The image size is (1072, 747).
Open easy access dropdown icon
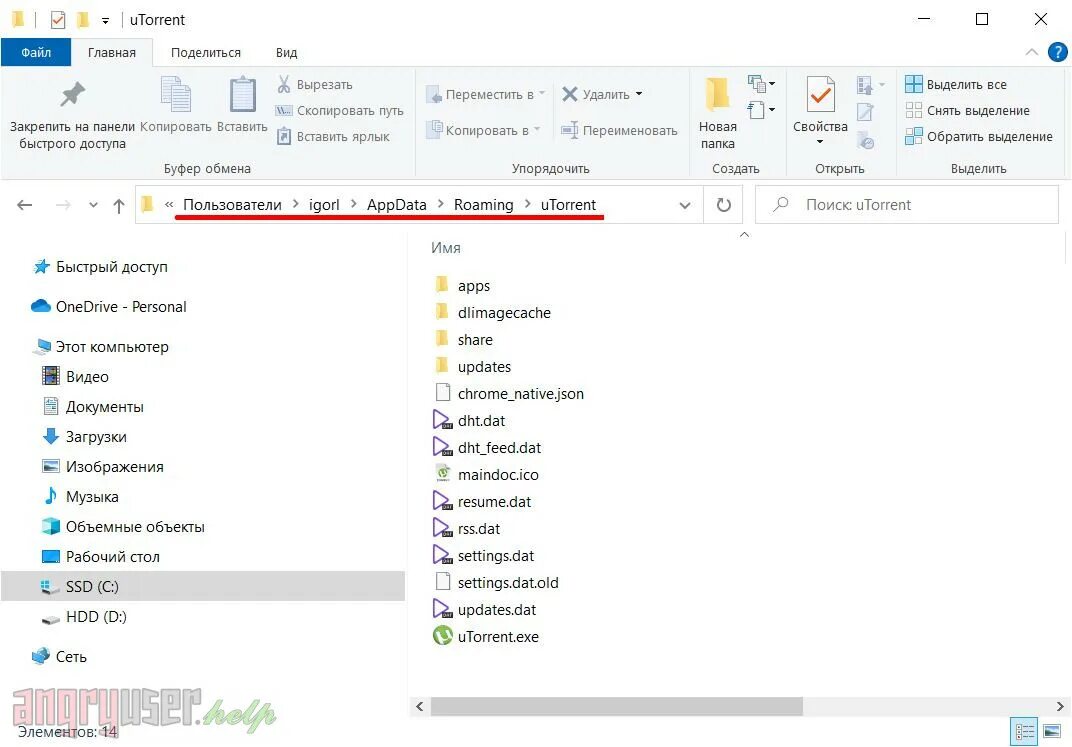[761, 109]
